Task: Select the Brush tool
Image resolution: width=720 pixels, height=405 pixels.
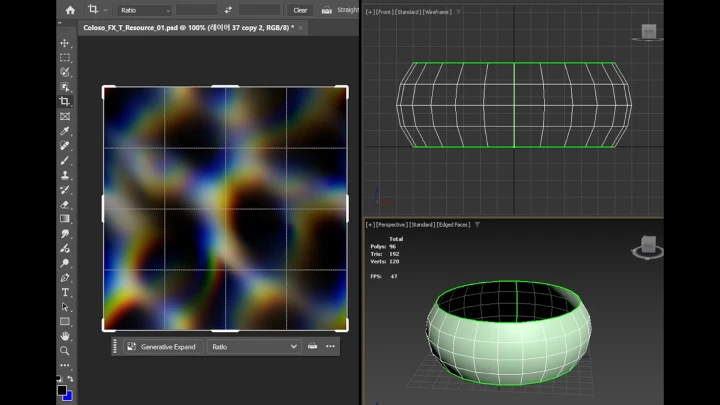Action: [x=65, y=160]
